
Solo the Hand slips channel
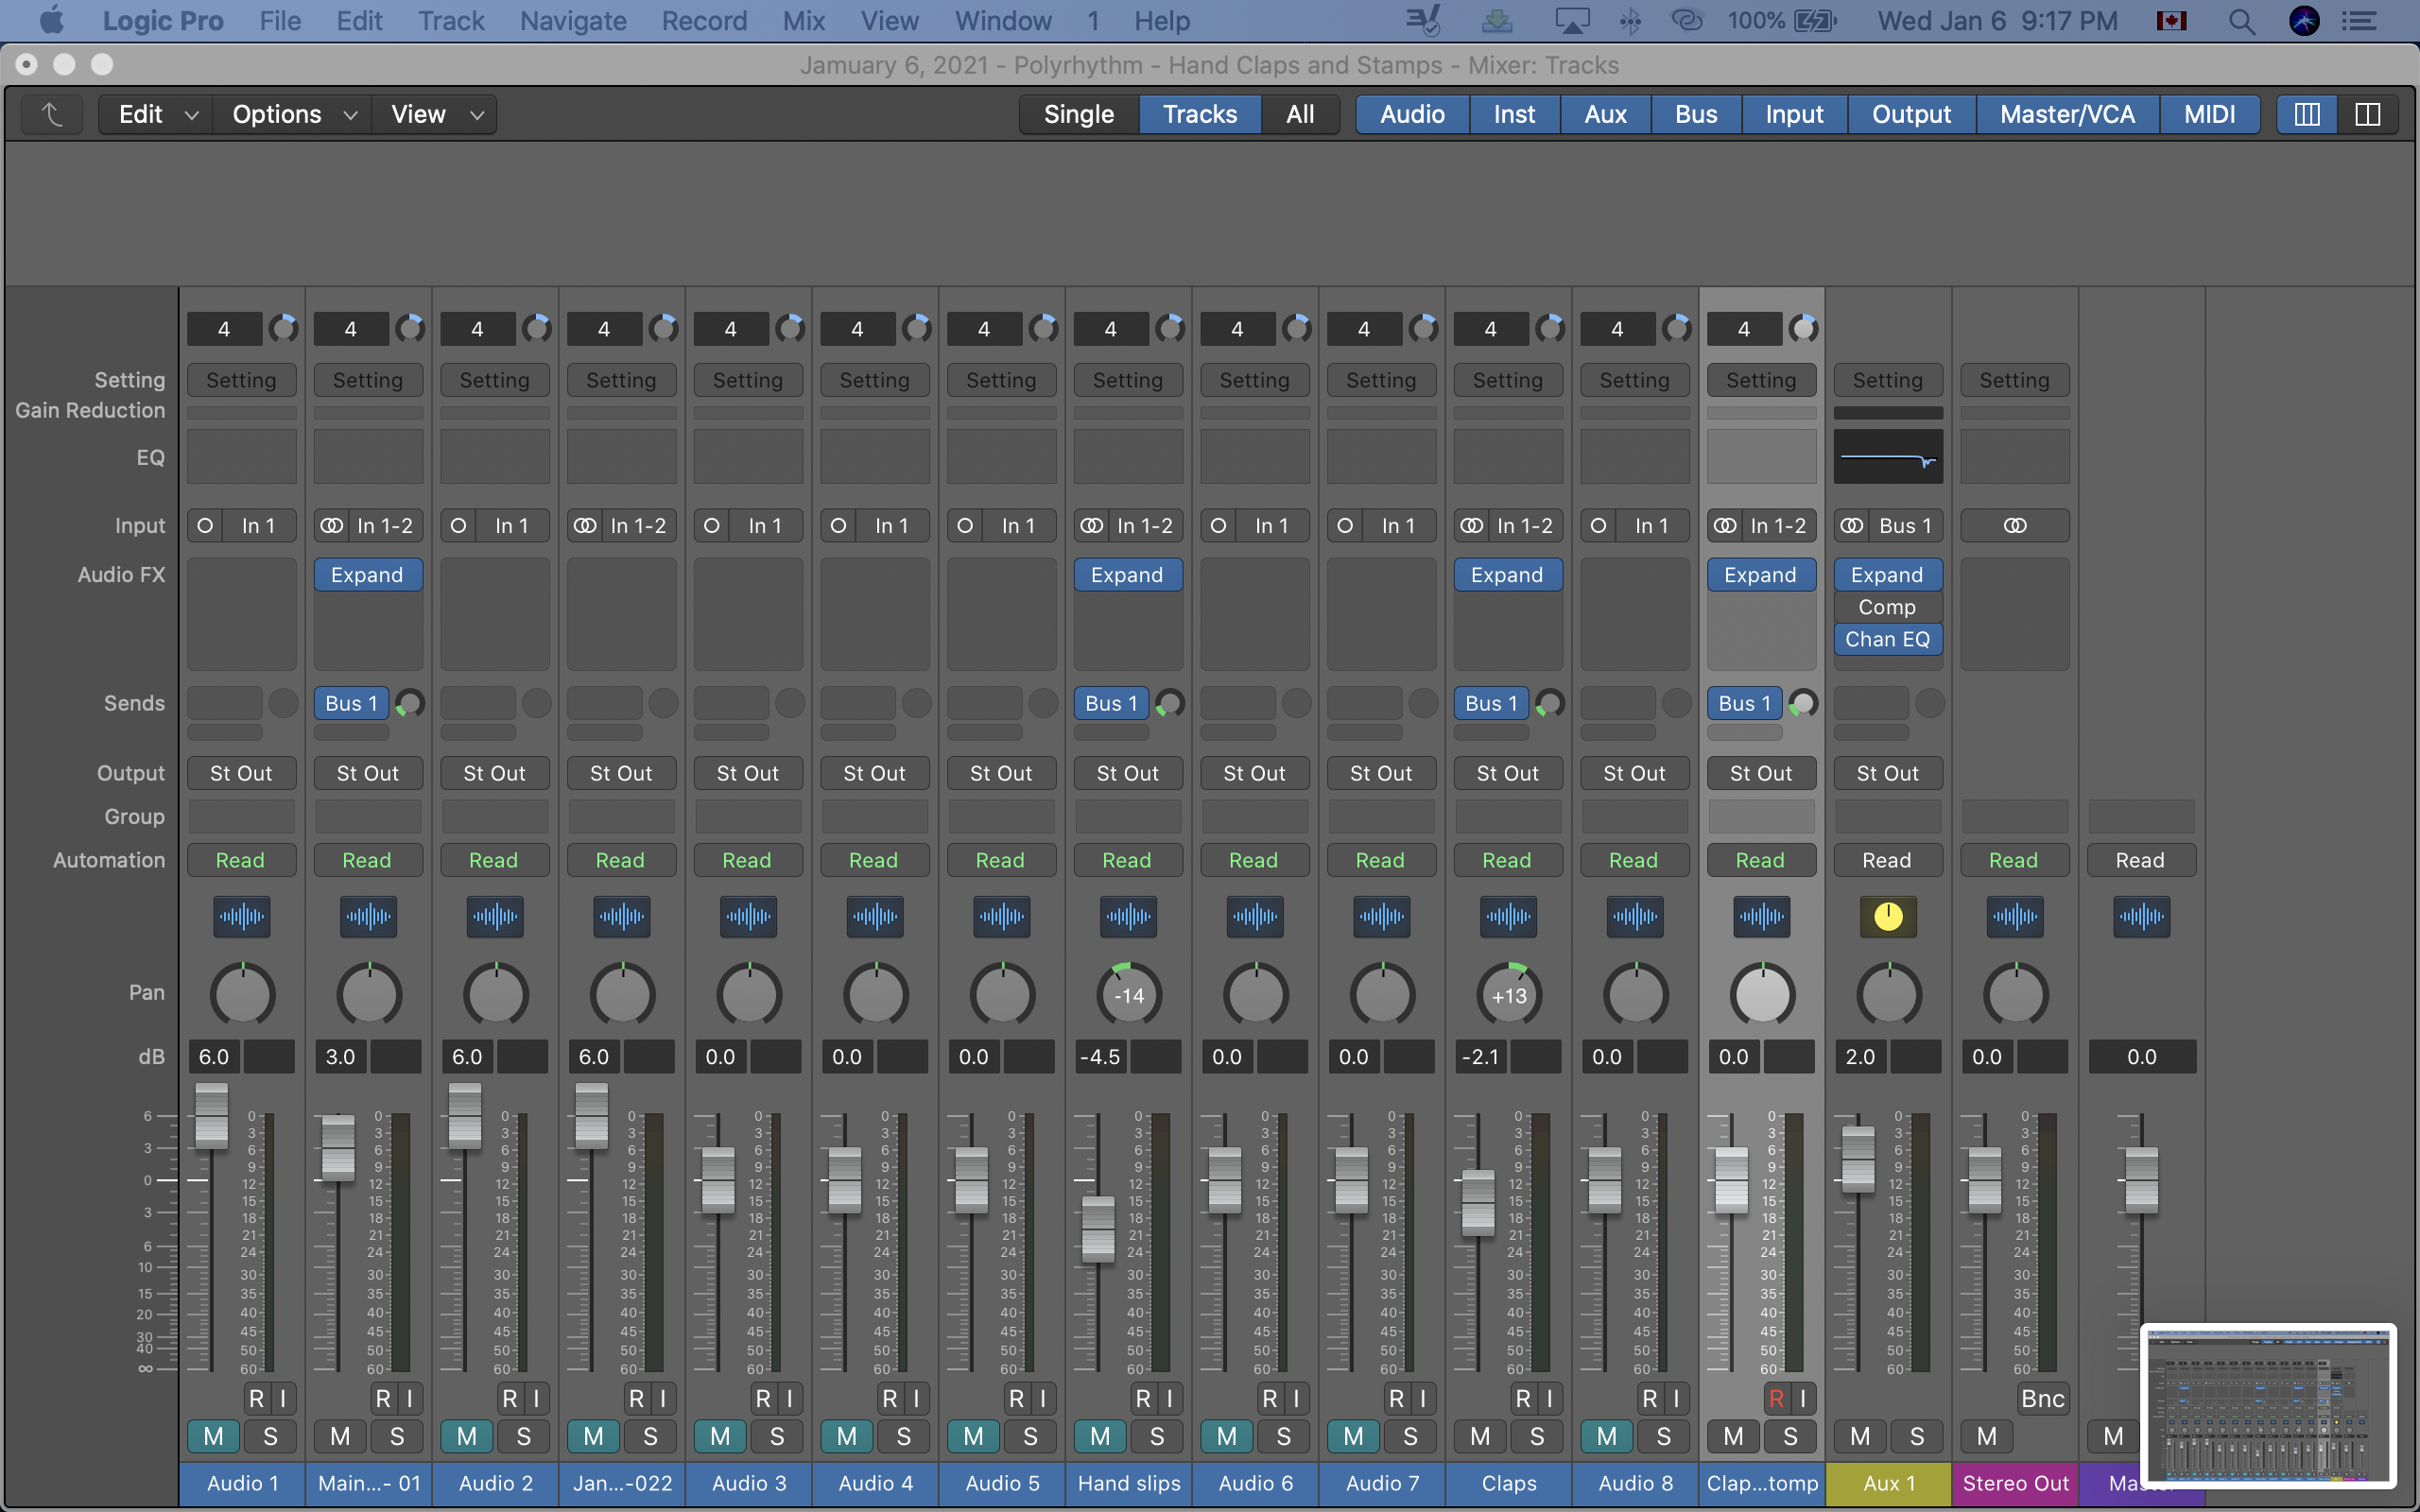click(x=1157, y=1436)
